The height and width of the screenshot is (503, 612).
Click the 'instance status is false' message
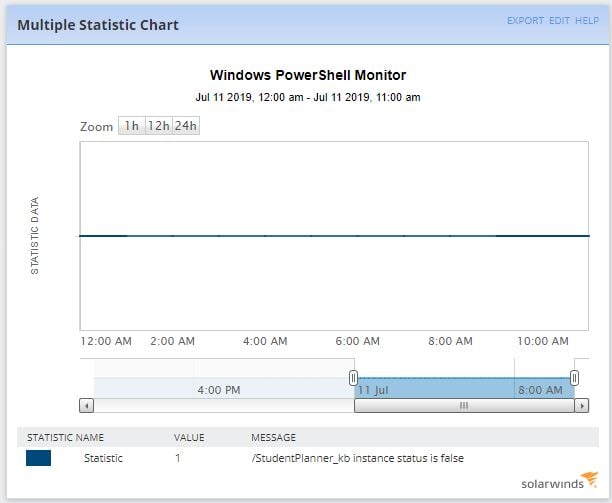(x=358, y=458)
